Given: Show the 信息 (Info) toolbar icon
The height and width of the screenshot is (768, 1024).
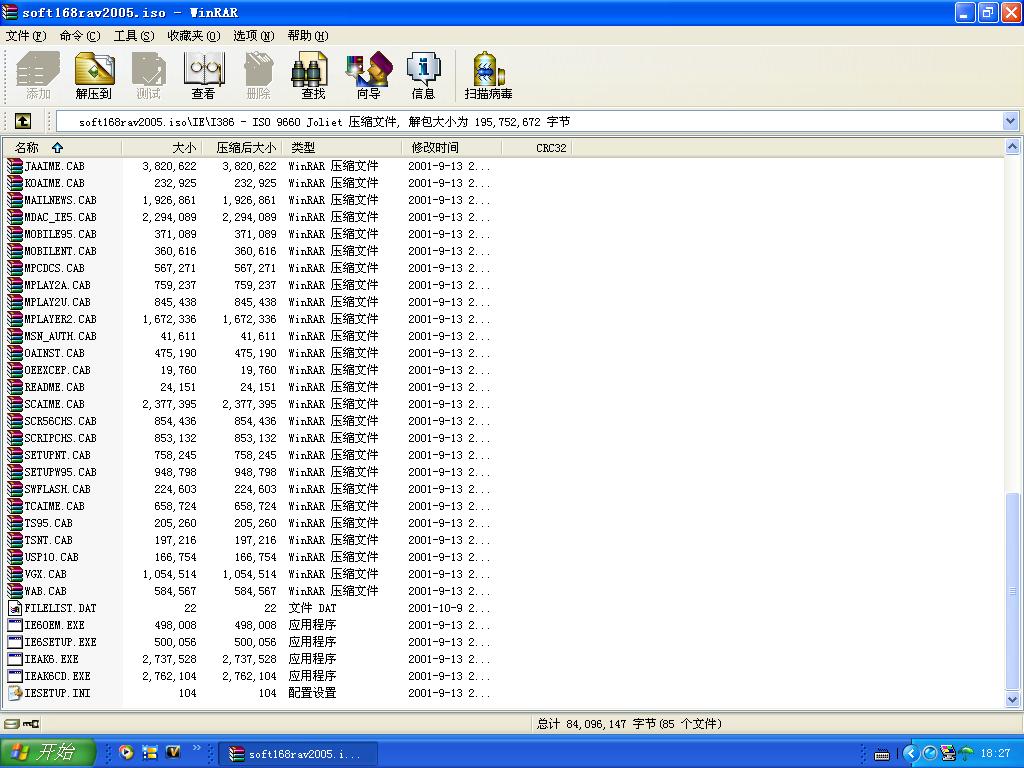Looking at the screenshot, I should click(x=423, y=76).
